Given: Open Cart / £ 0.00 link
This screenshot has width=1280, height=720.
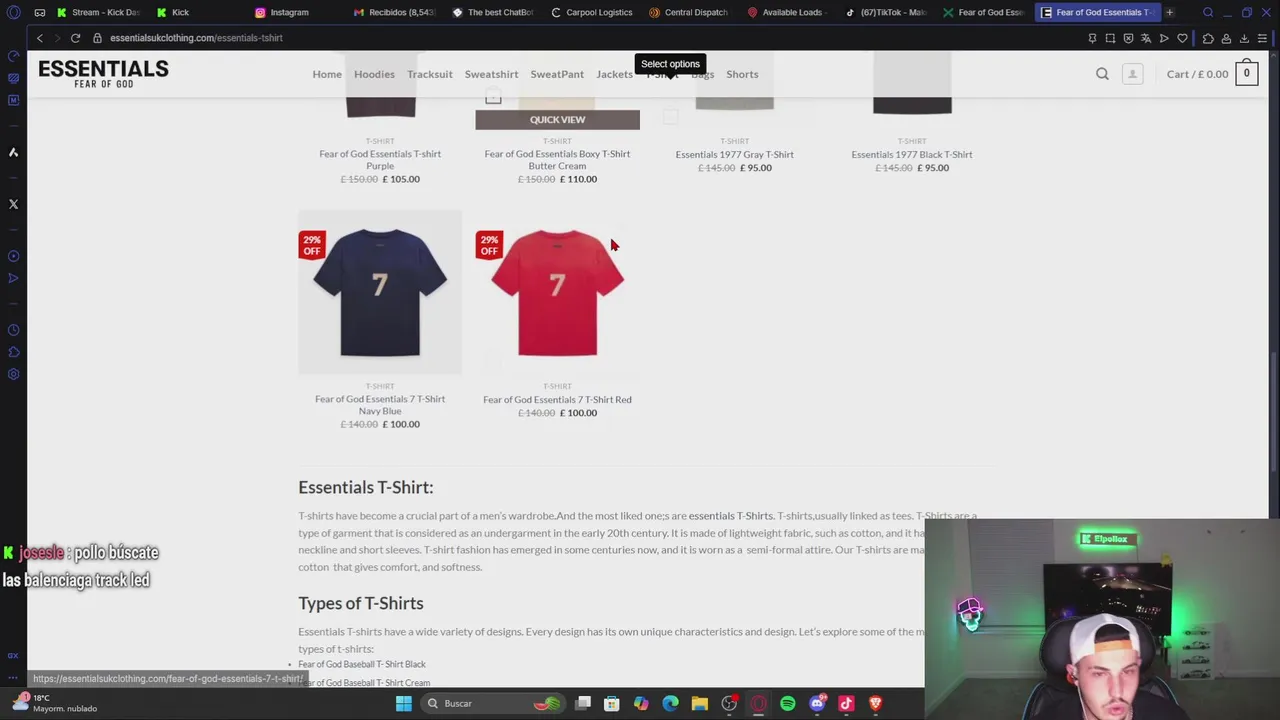Looking at the screenshot, I should pyautogui.click(x=1197, y=74).
